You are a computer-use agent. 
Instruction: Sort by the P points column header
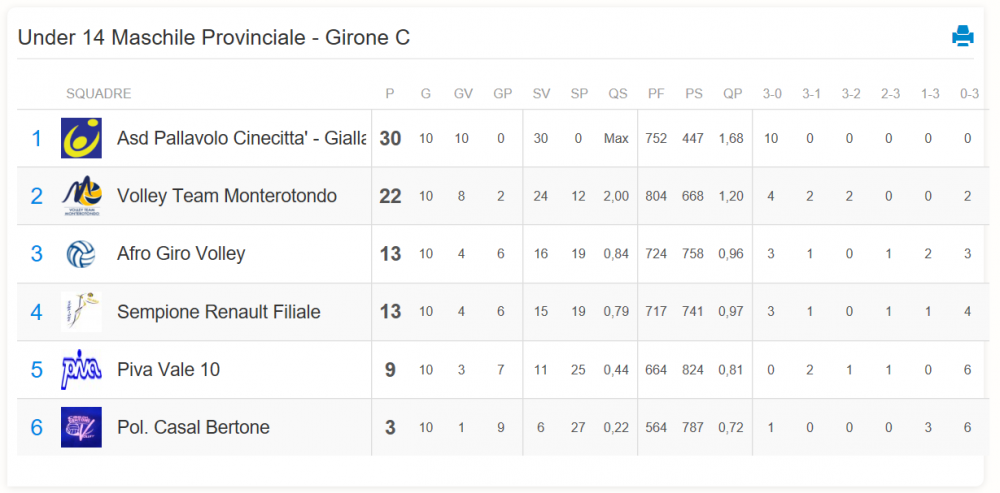pos(390,94)
